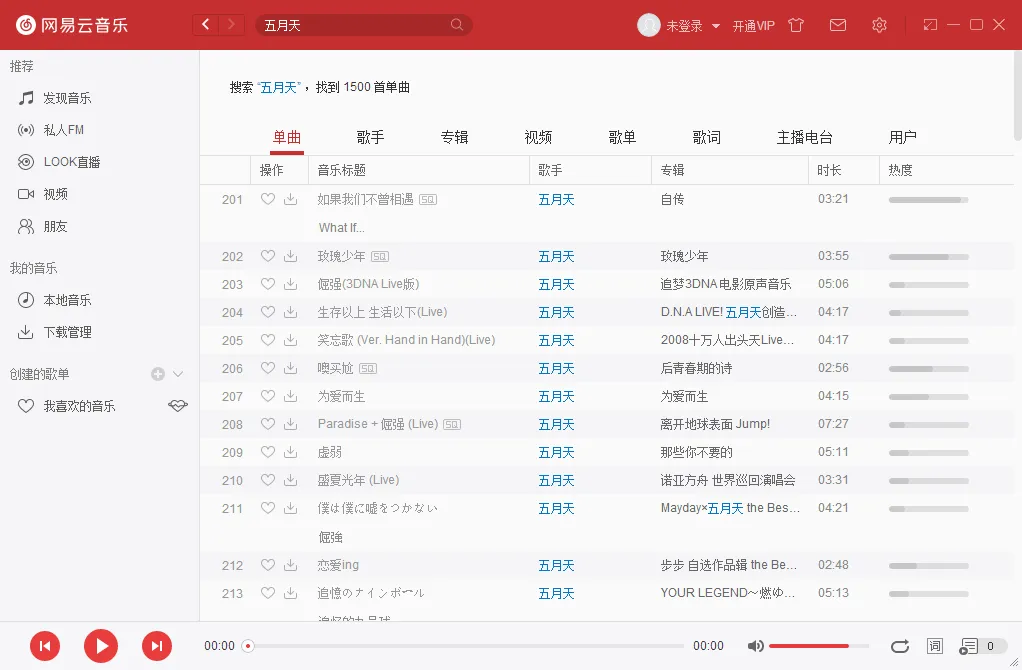The height and width of the screenshot is (670, 1022).
Task: Open heartbeat mode icon beside 我喜欢的音乐
Action: (178, 406)
